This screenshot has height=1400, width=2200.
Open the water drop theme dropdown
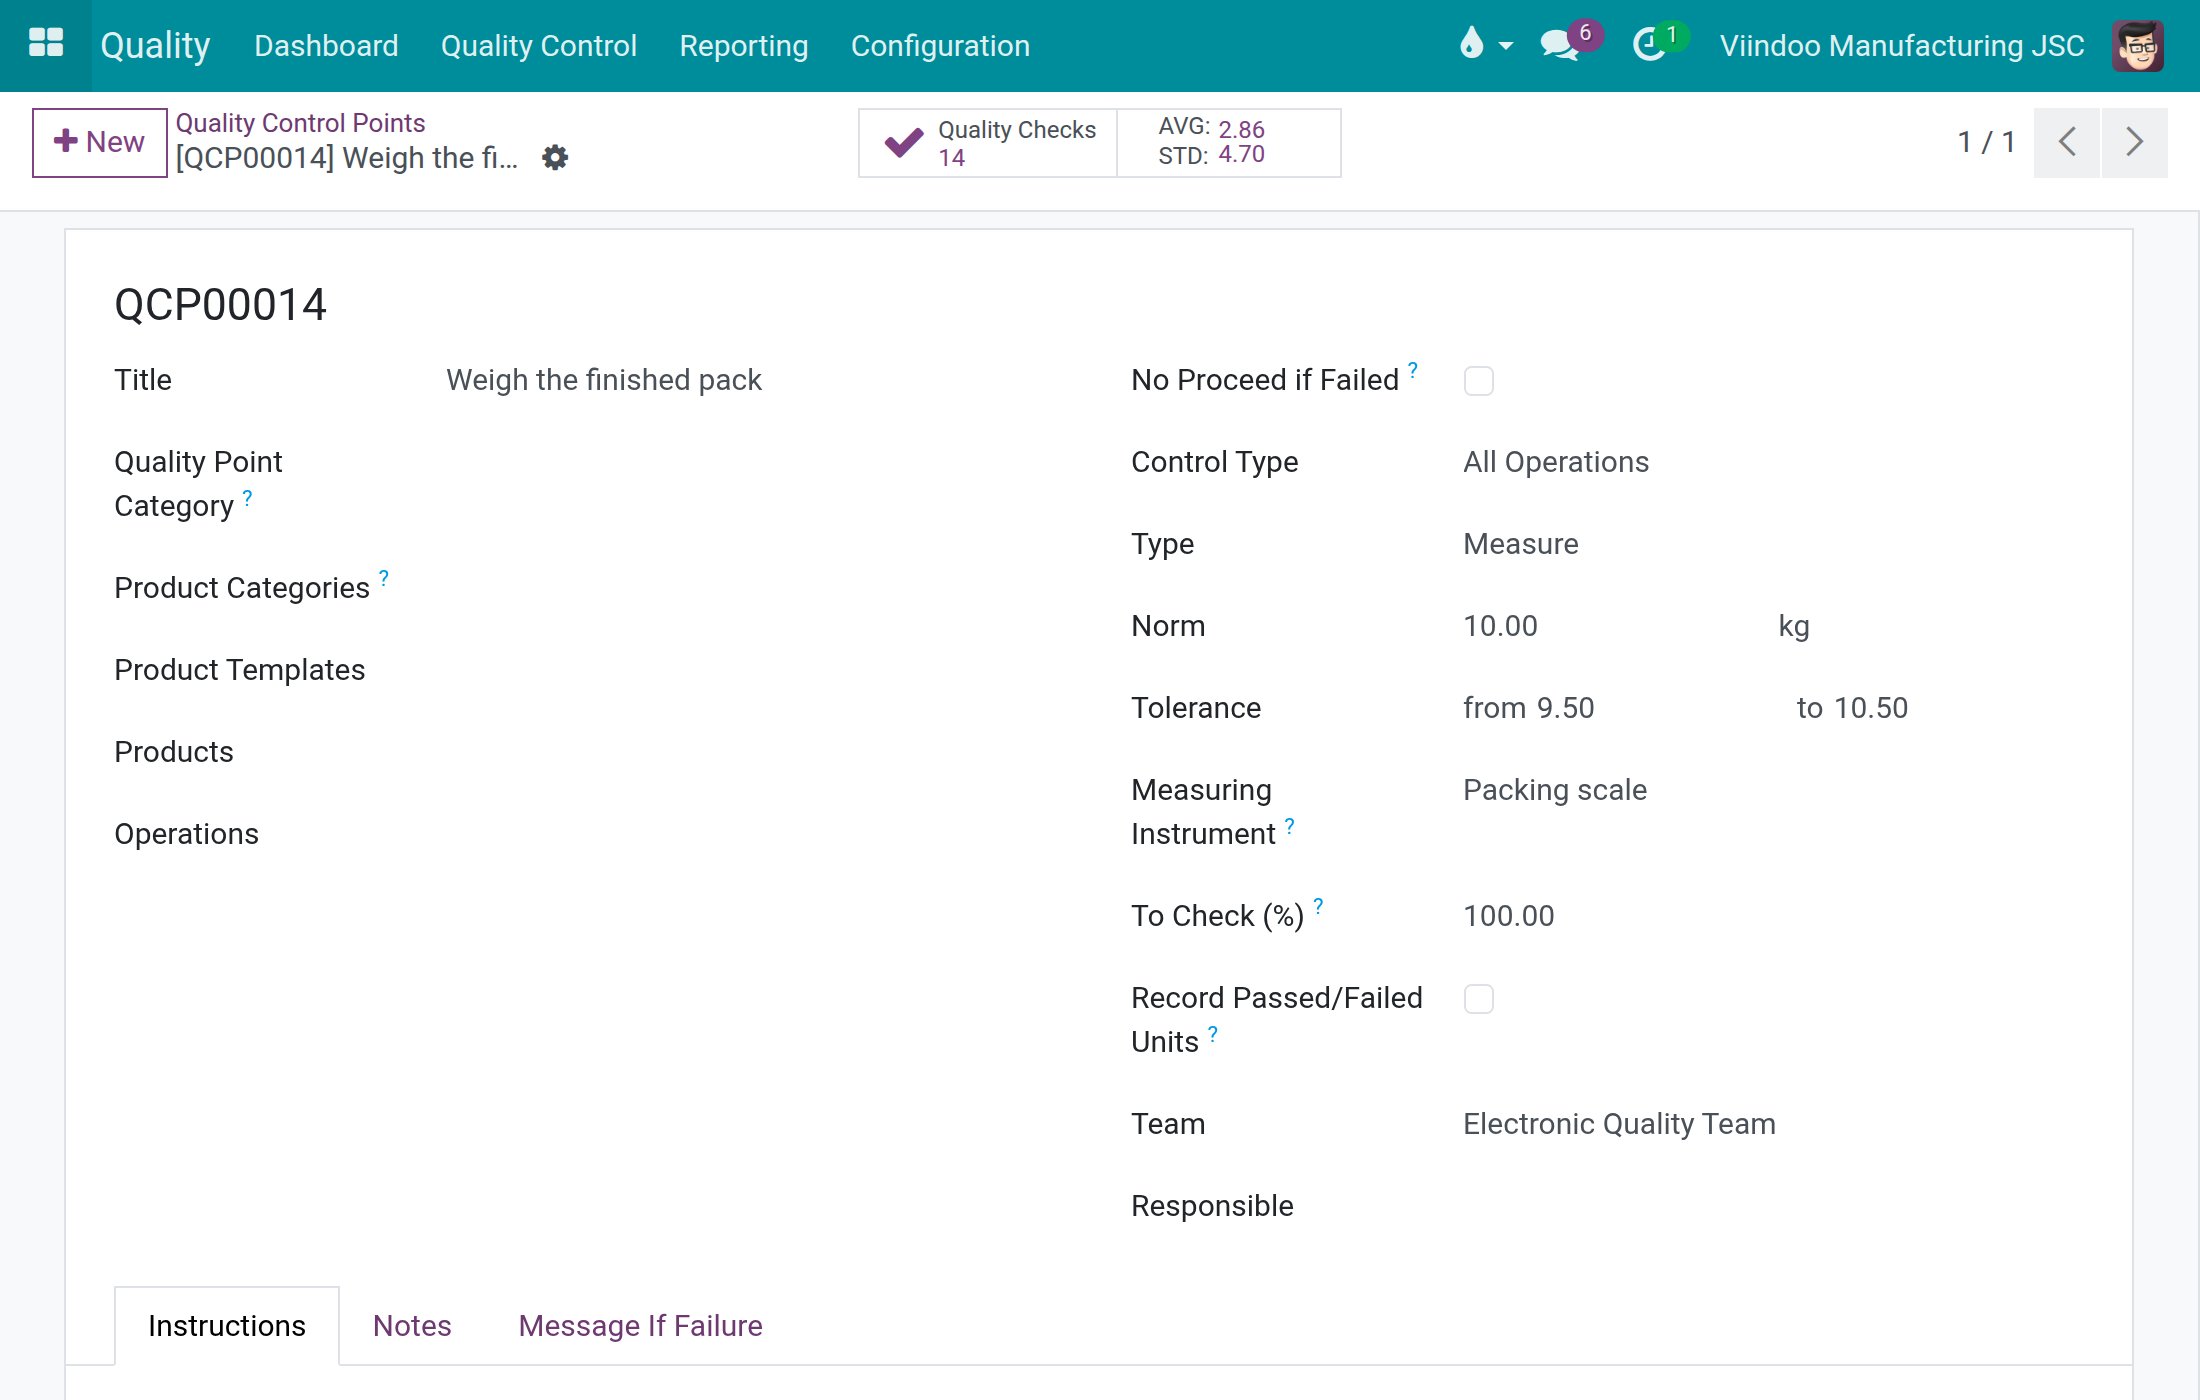(x=1486, y=44)
